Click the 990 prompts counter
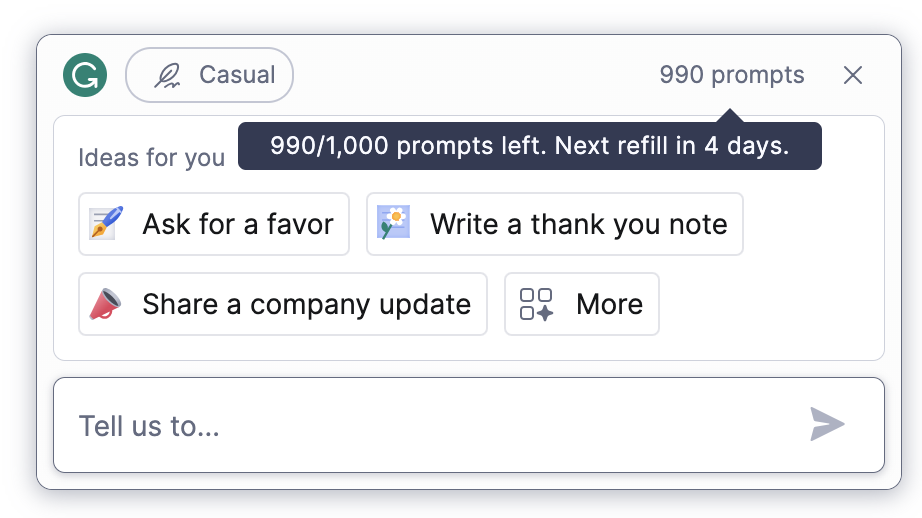Screen dimensions: 922x518 tap(731, 75)
